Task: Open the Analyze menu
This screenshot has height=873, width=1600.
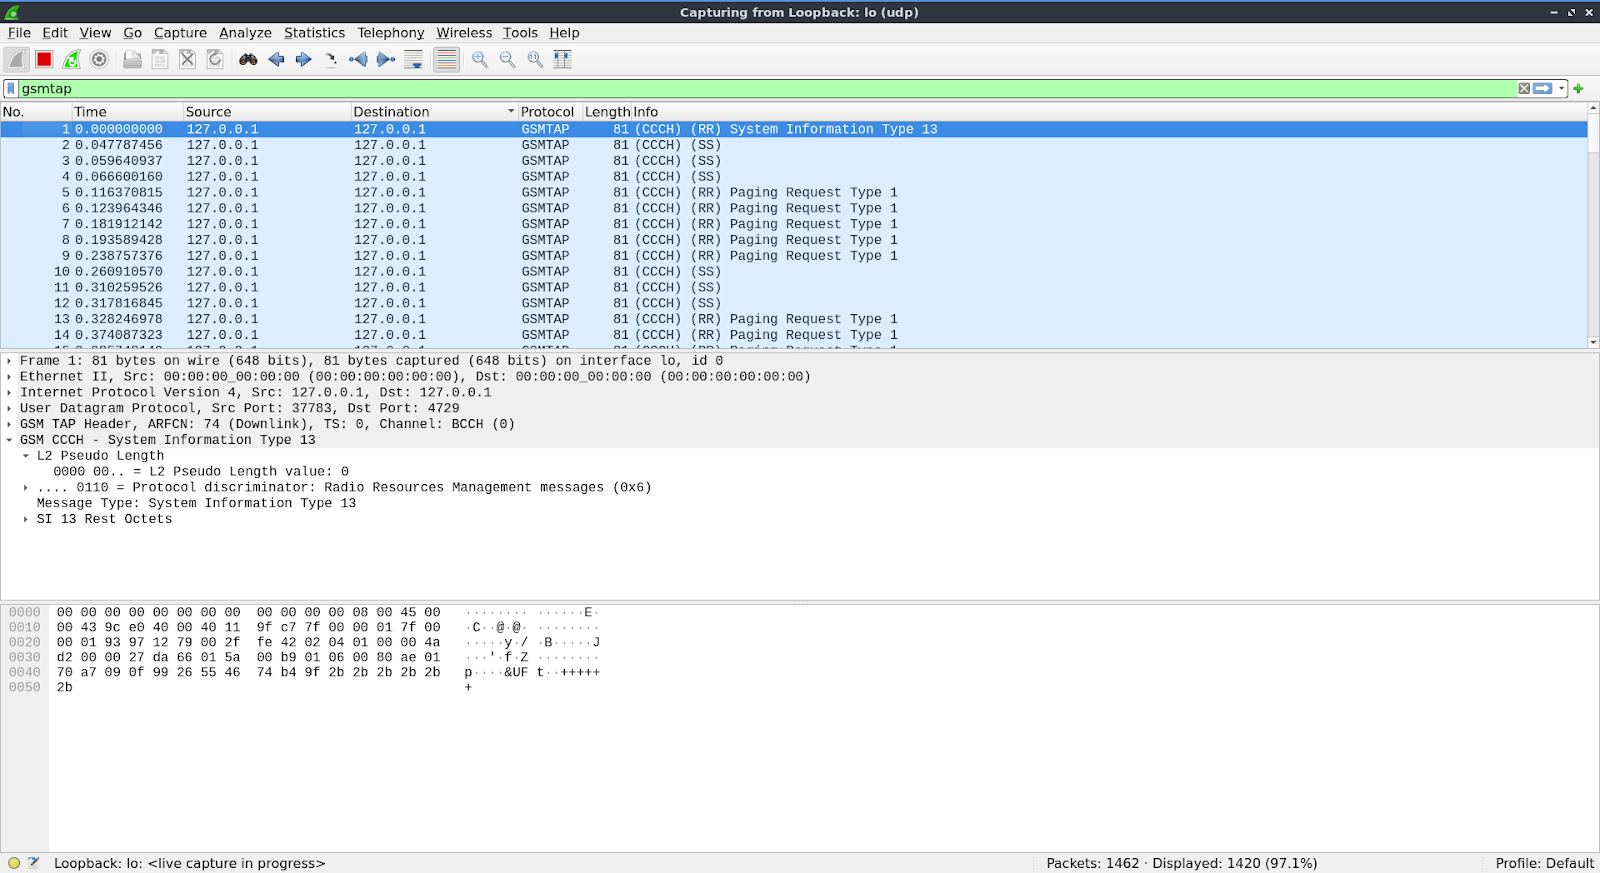Action: 246,33
